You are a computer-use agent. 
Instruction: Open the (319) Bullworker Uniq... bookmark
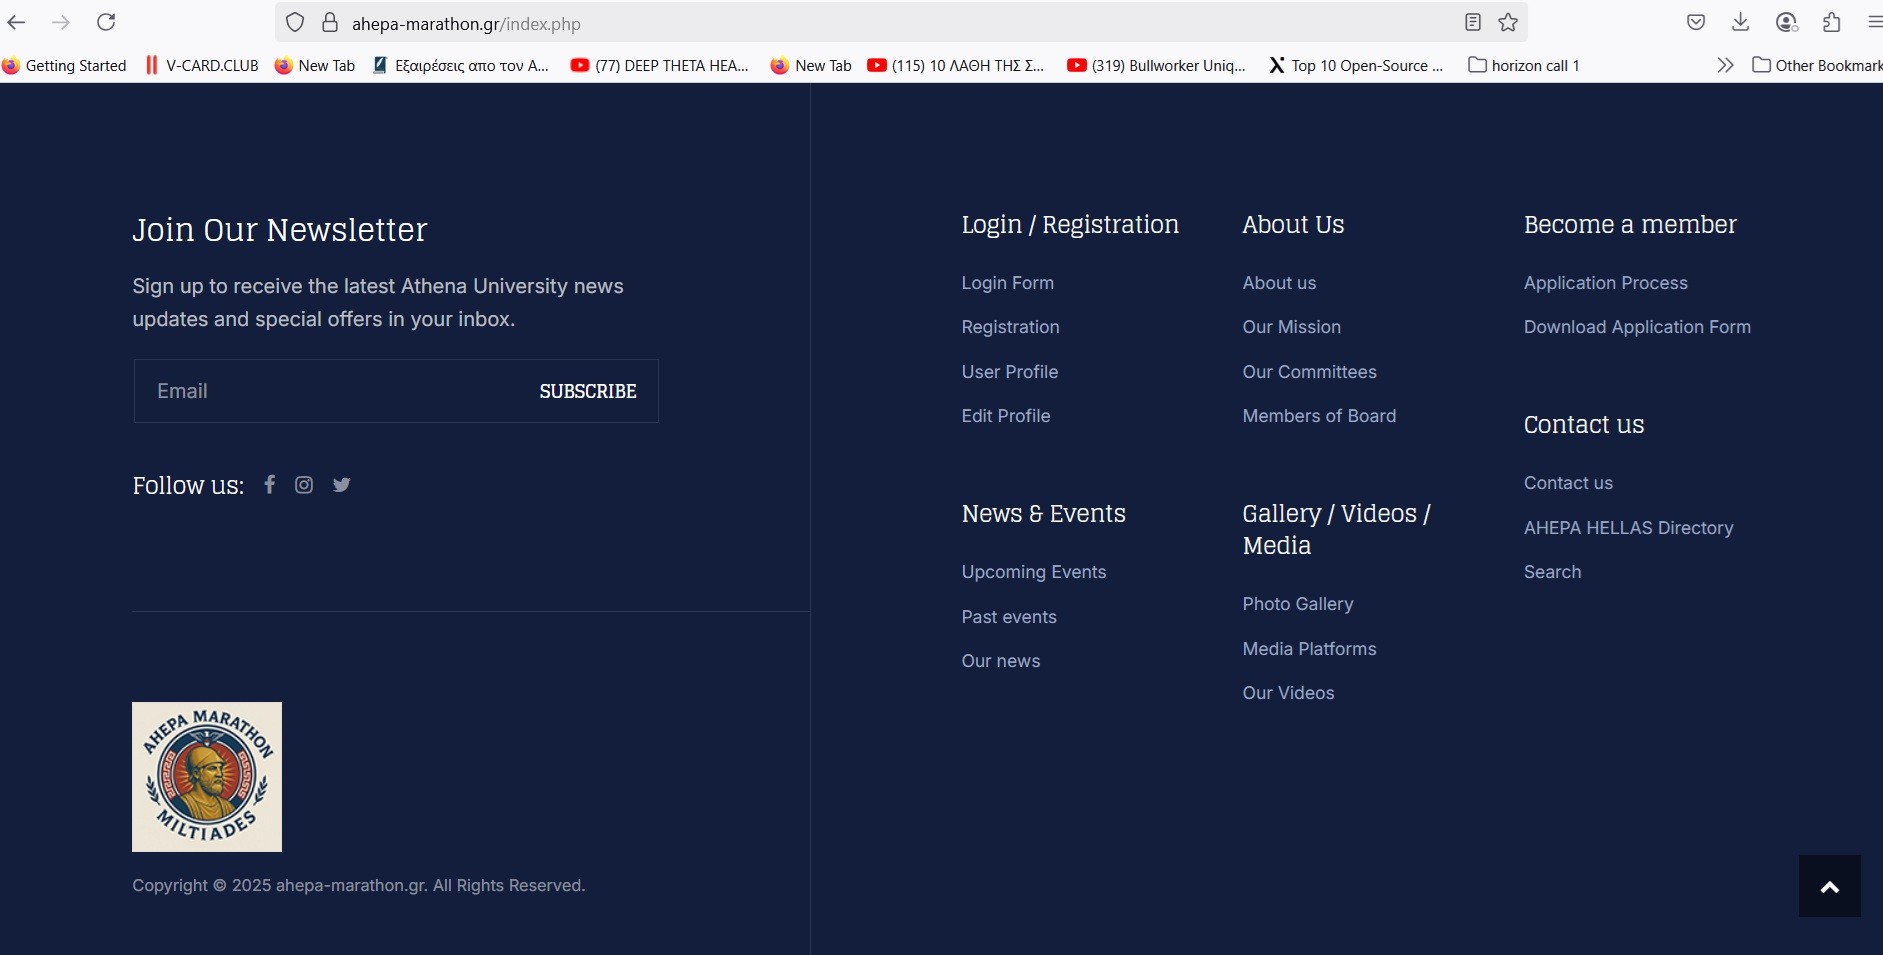click(x=1157, y=65)
